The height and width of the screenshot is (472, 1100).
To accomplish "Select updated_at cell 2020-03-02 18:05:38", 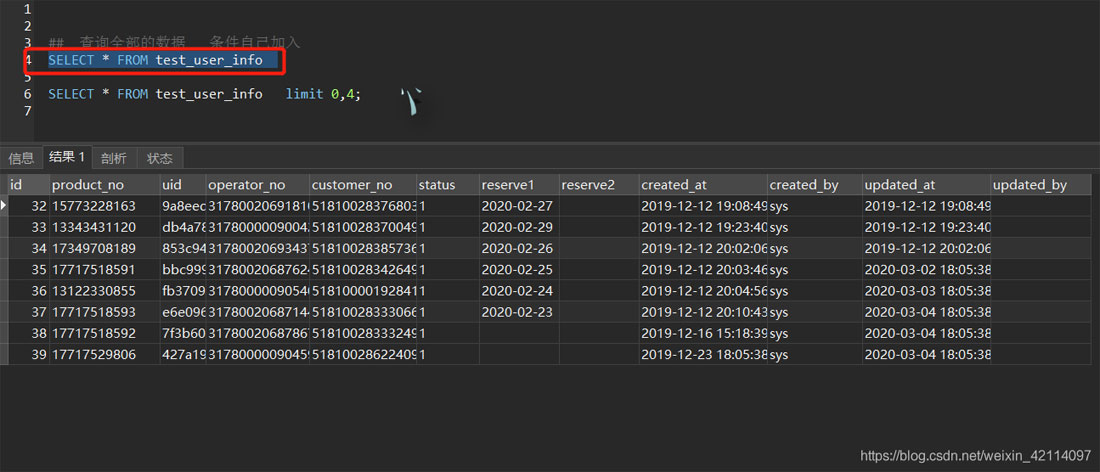I will coord(927,269).
